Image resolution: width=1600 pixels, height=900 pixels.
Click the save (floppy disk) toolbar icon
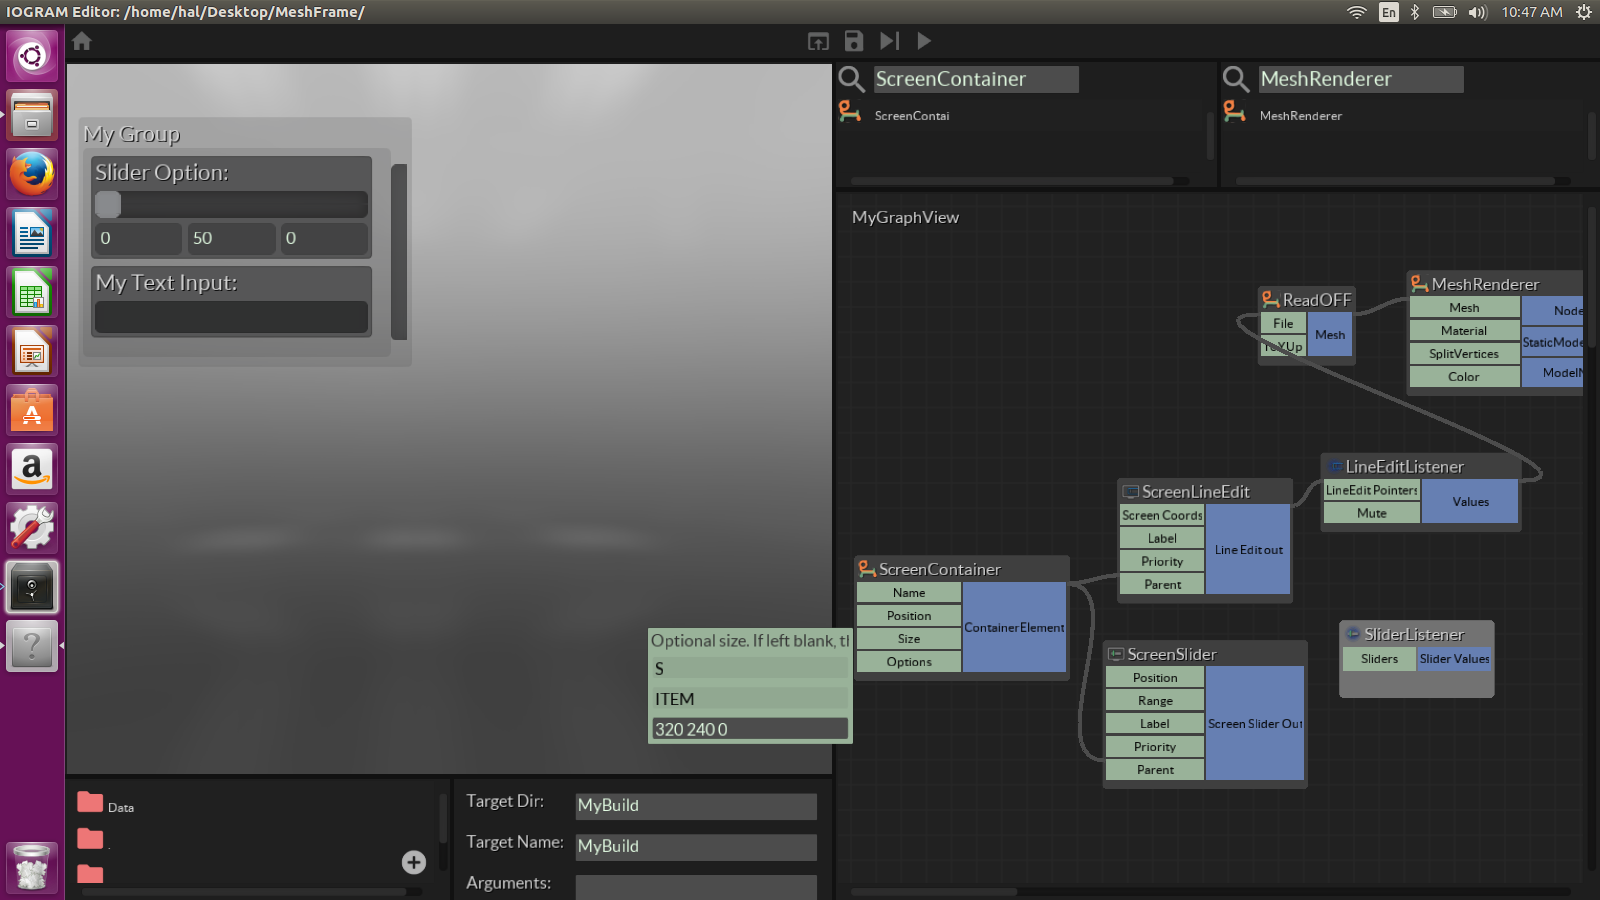853,41
